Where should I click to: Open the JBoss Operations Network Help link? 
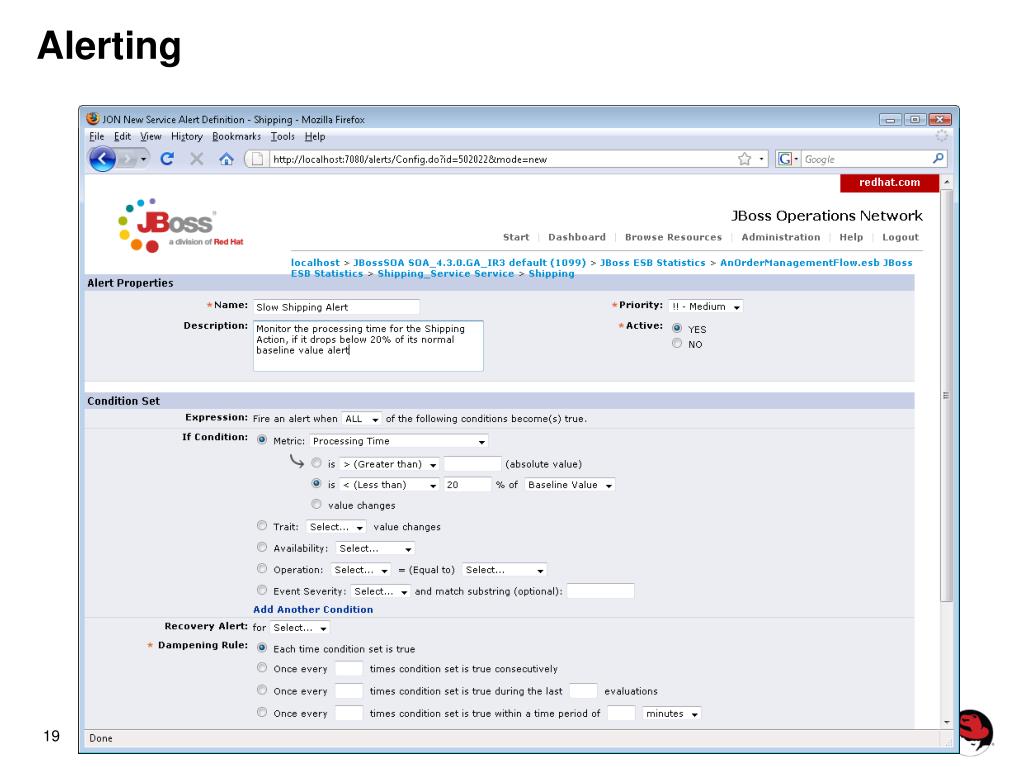[851, 237]
